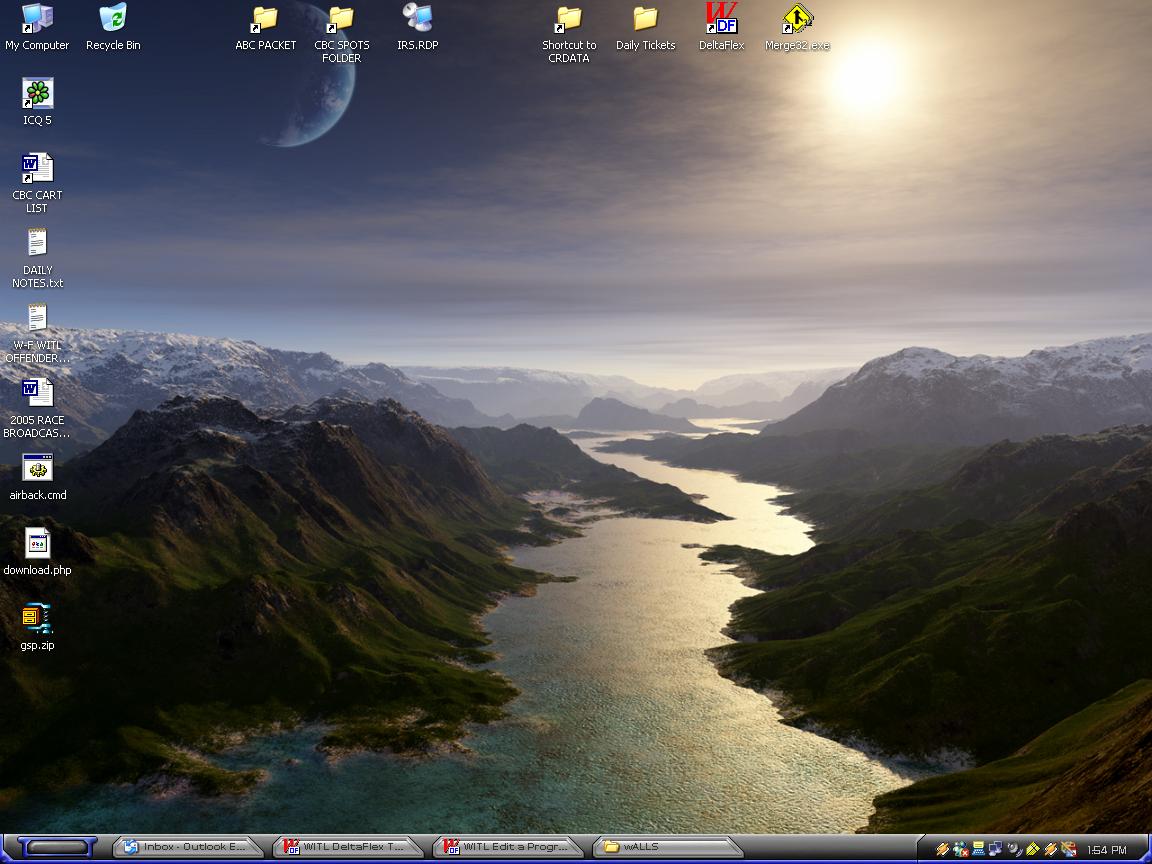This screenshot has width=1152, height=864.
Task: Open the Start menu button
Action: (x=57, y=848)
